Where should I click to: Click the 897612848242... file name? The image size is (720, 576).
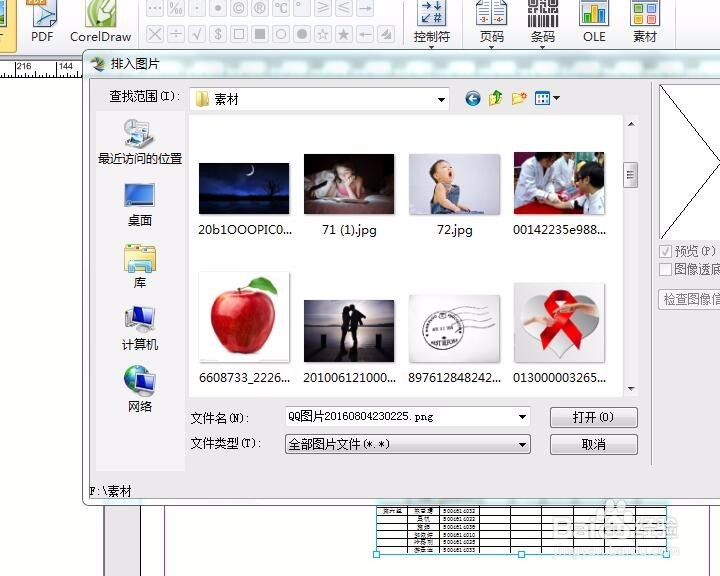coord(454,378)
